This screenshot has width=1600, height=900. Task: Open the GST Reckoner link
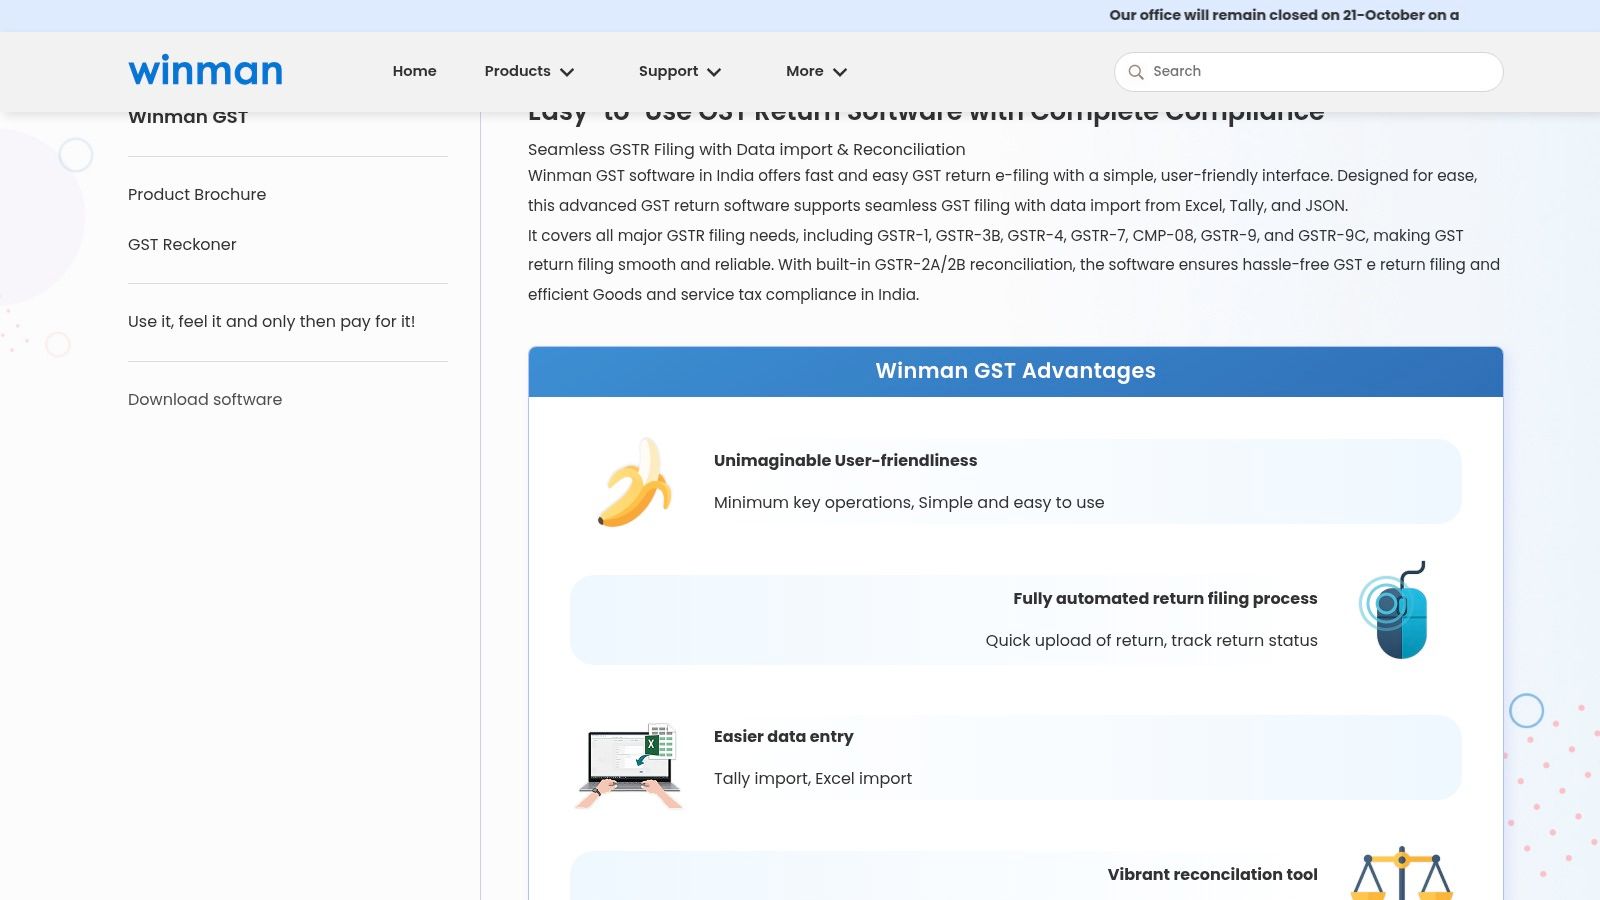coord(182,244)
